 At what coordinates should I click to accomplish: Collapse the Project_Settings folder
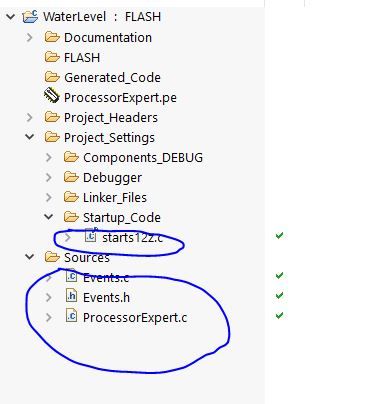(30, 137)
